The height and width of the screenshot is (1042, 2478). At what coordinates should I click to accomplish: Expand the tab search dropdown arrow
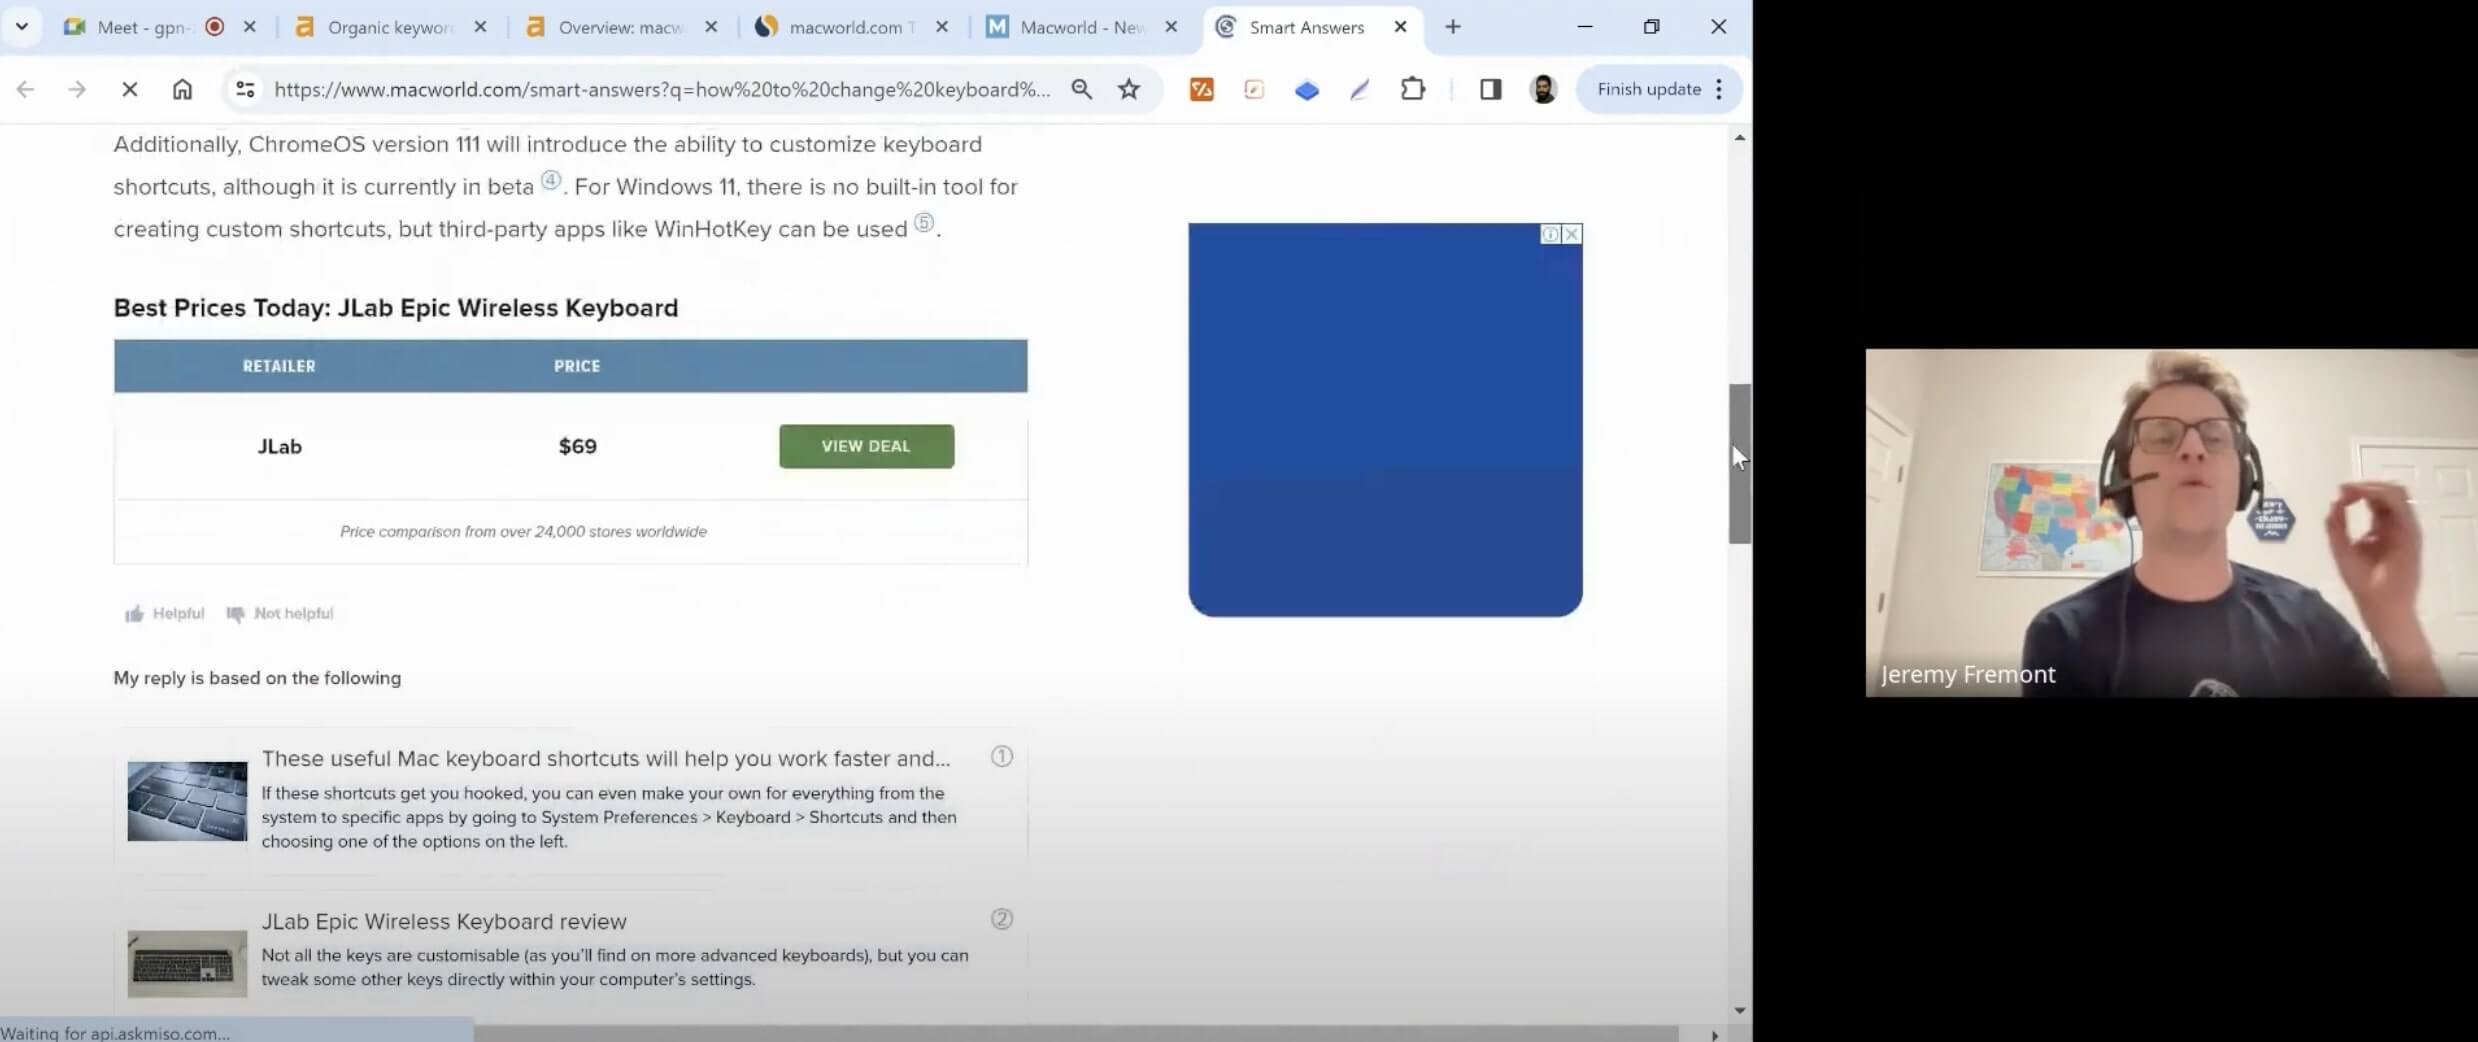point(21,27)
